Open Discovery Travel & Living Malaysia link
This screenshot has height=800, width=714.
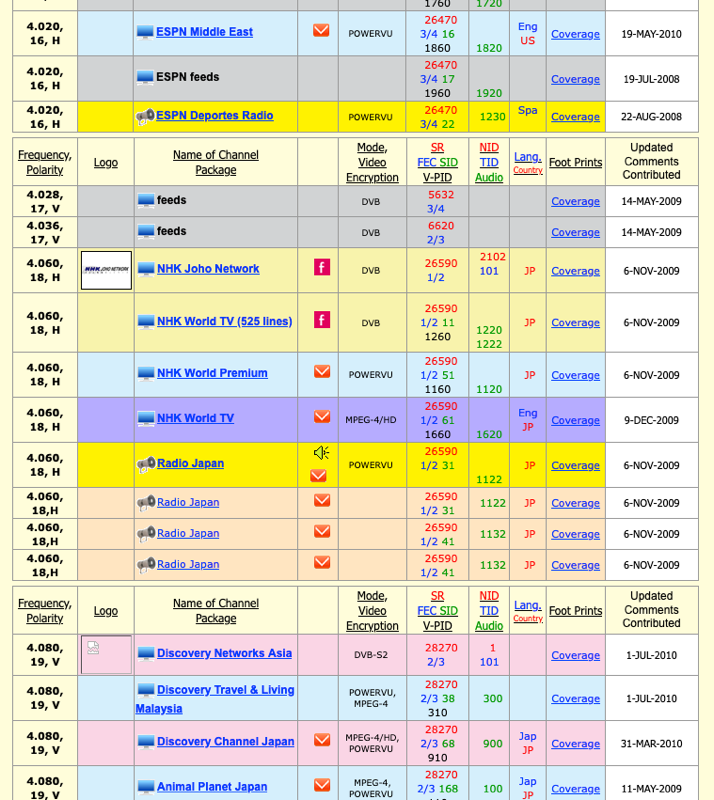pyautogui.click(x=215, y=699)
